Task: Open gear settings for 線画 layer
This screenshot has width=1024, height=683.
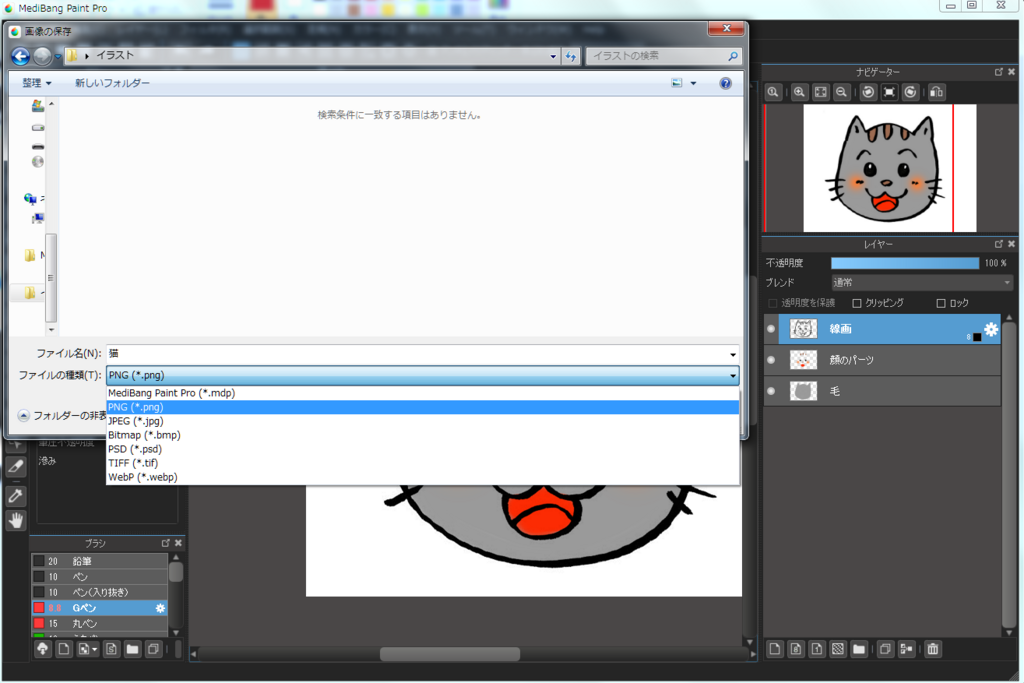Action: pos(991,329)
